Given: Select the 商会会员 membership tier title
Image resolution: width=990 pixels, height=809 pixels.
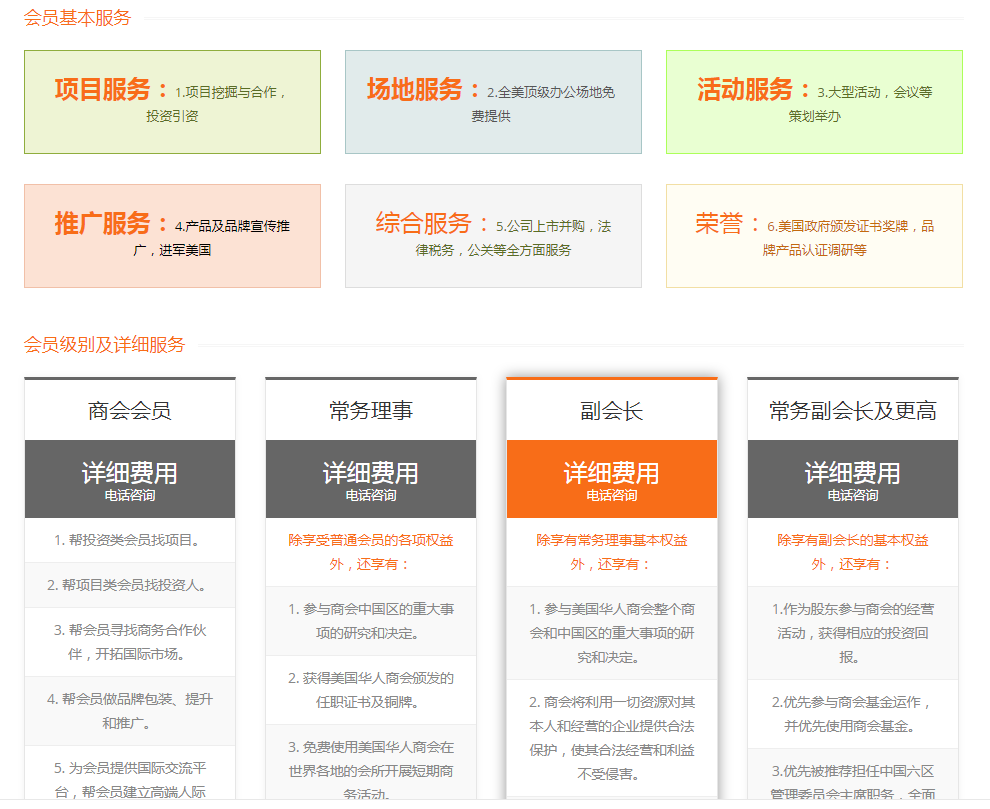Looking at the screenshot, I should coord(129,411).
